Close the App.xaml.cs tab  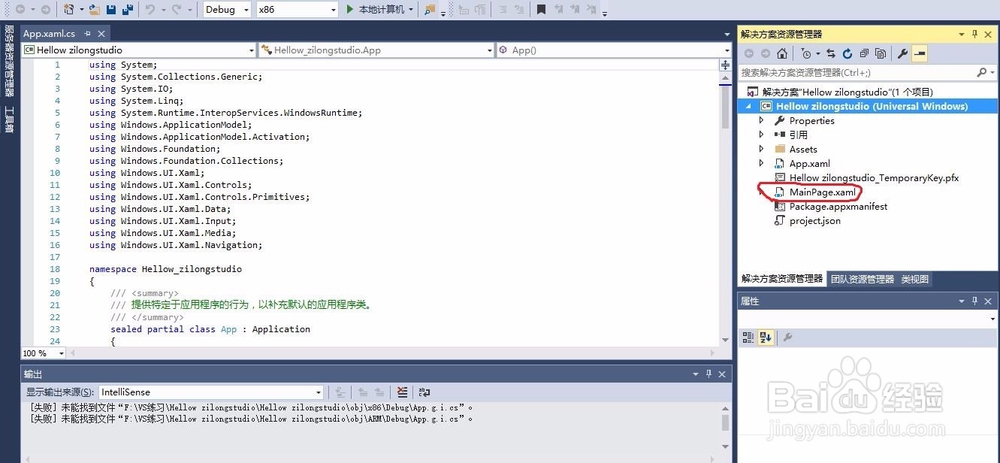tap(101, 33)
